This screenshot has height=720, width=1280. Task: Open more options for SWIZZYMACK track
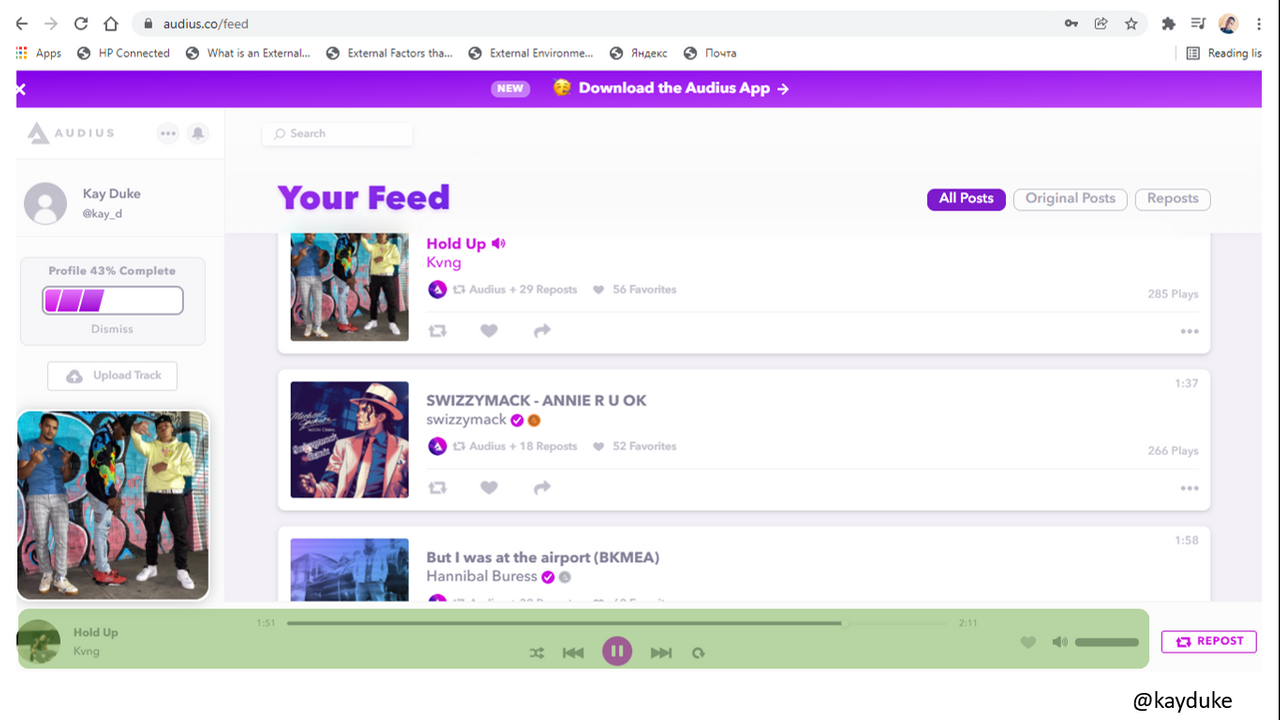pyautogui.click(x=1189, y=488)
